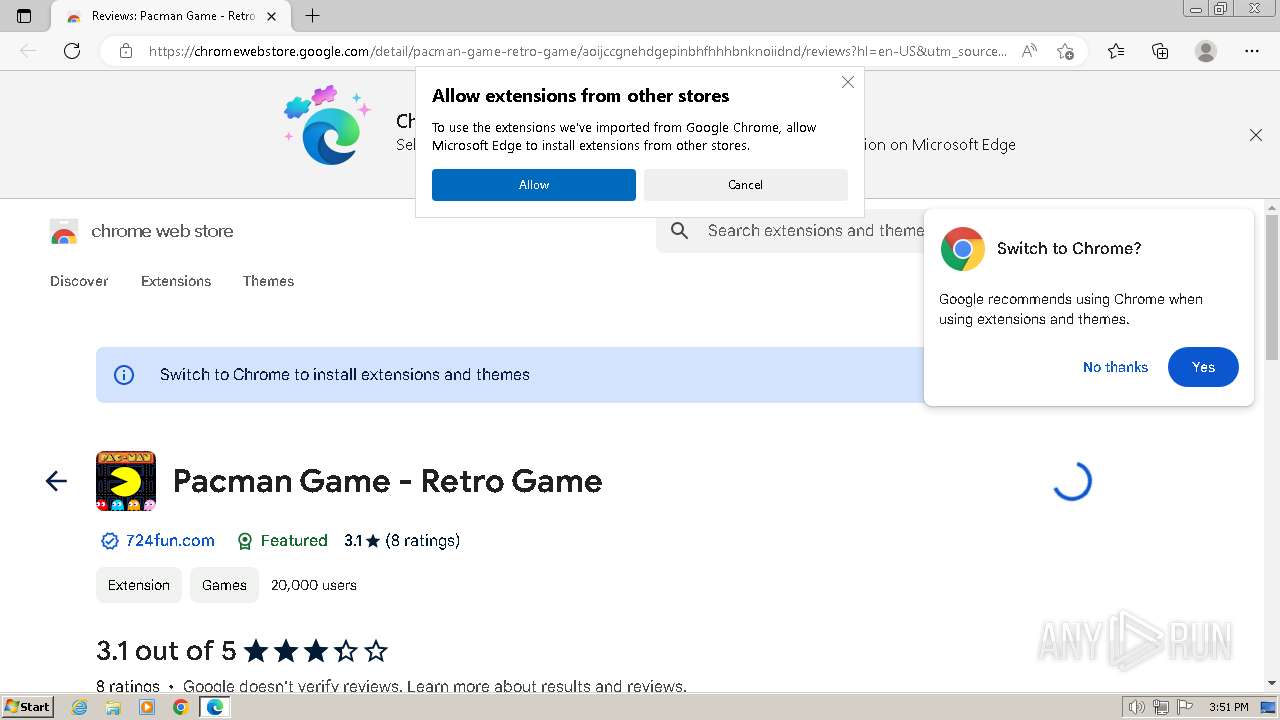Open Google Chrome from the taskbar
Viewport: 1280px width, 720px height.
[180, 707]
